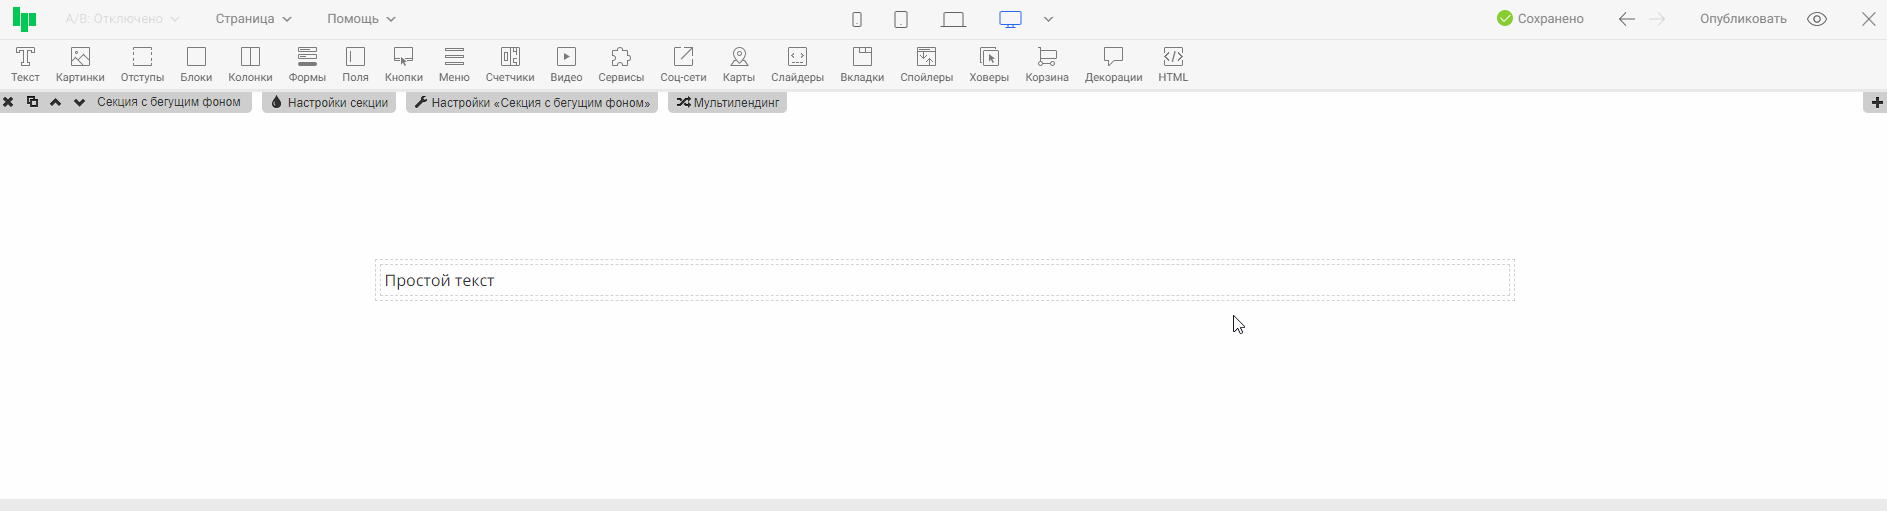Viewport: 1887px width, 511px height.
Task: Open the Мультилендинг tab
Action: tap(727, 102)
